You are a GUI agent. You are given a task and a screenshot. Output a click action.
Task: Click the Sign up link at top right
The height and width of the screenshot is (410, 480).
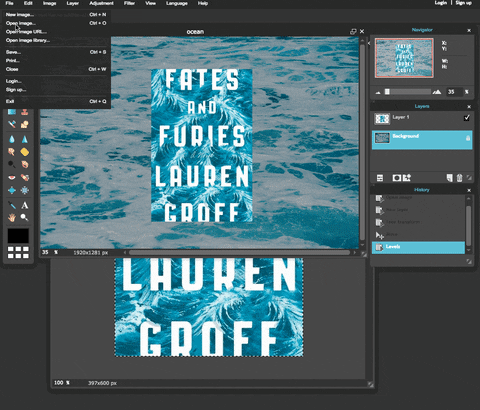464,3
